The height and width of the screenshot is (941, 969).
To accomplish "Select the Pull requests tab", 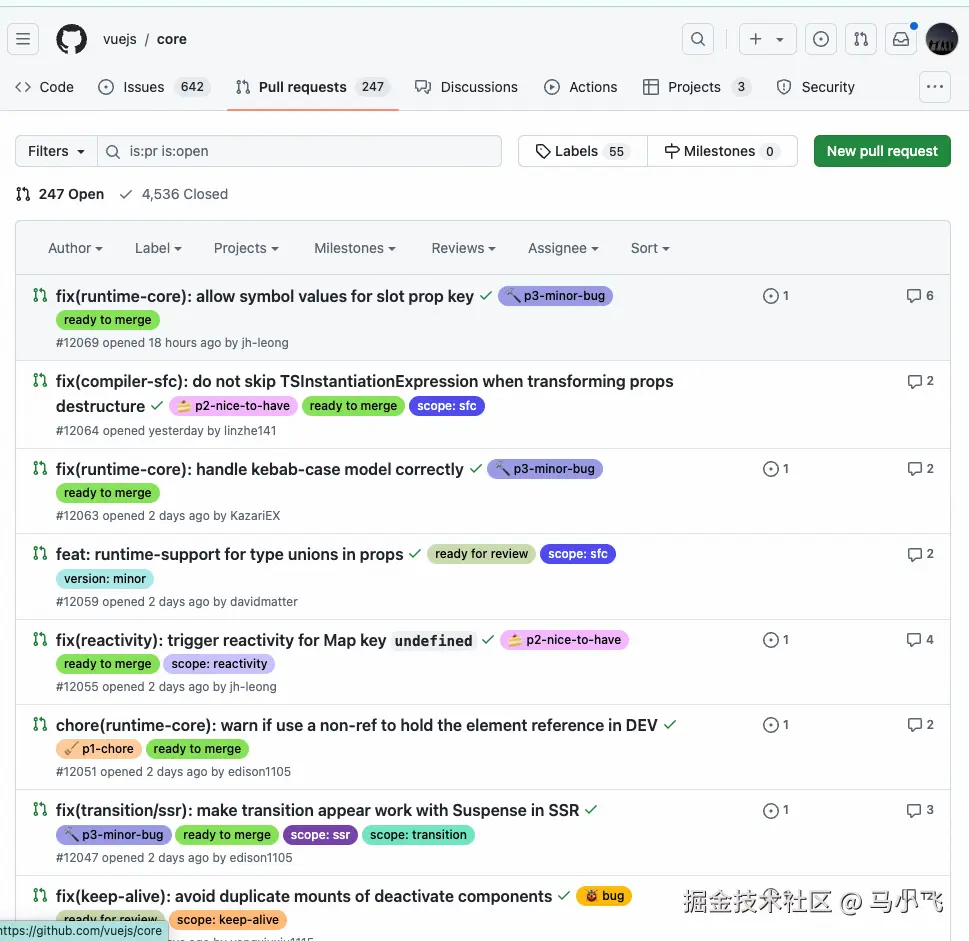I will pos(313,87).
